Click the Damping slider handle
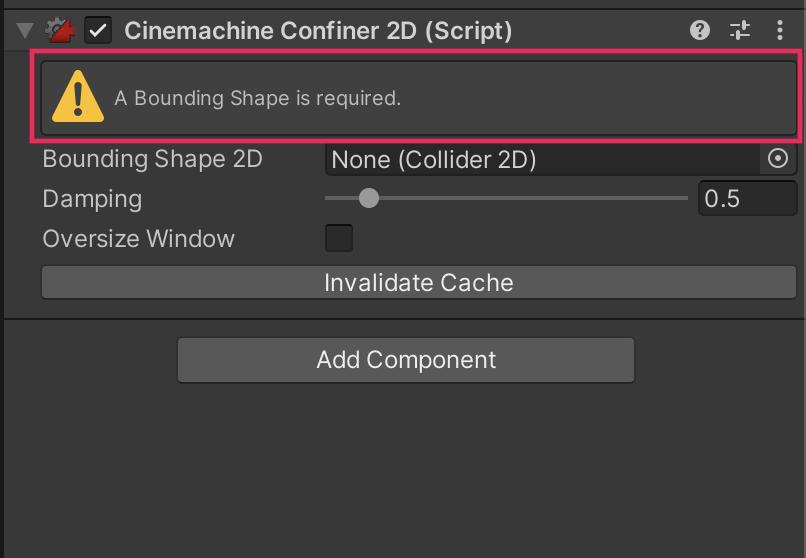806x558 pixels. [369, 198]
